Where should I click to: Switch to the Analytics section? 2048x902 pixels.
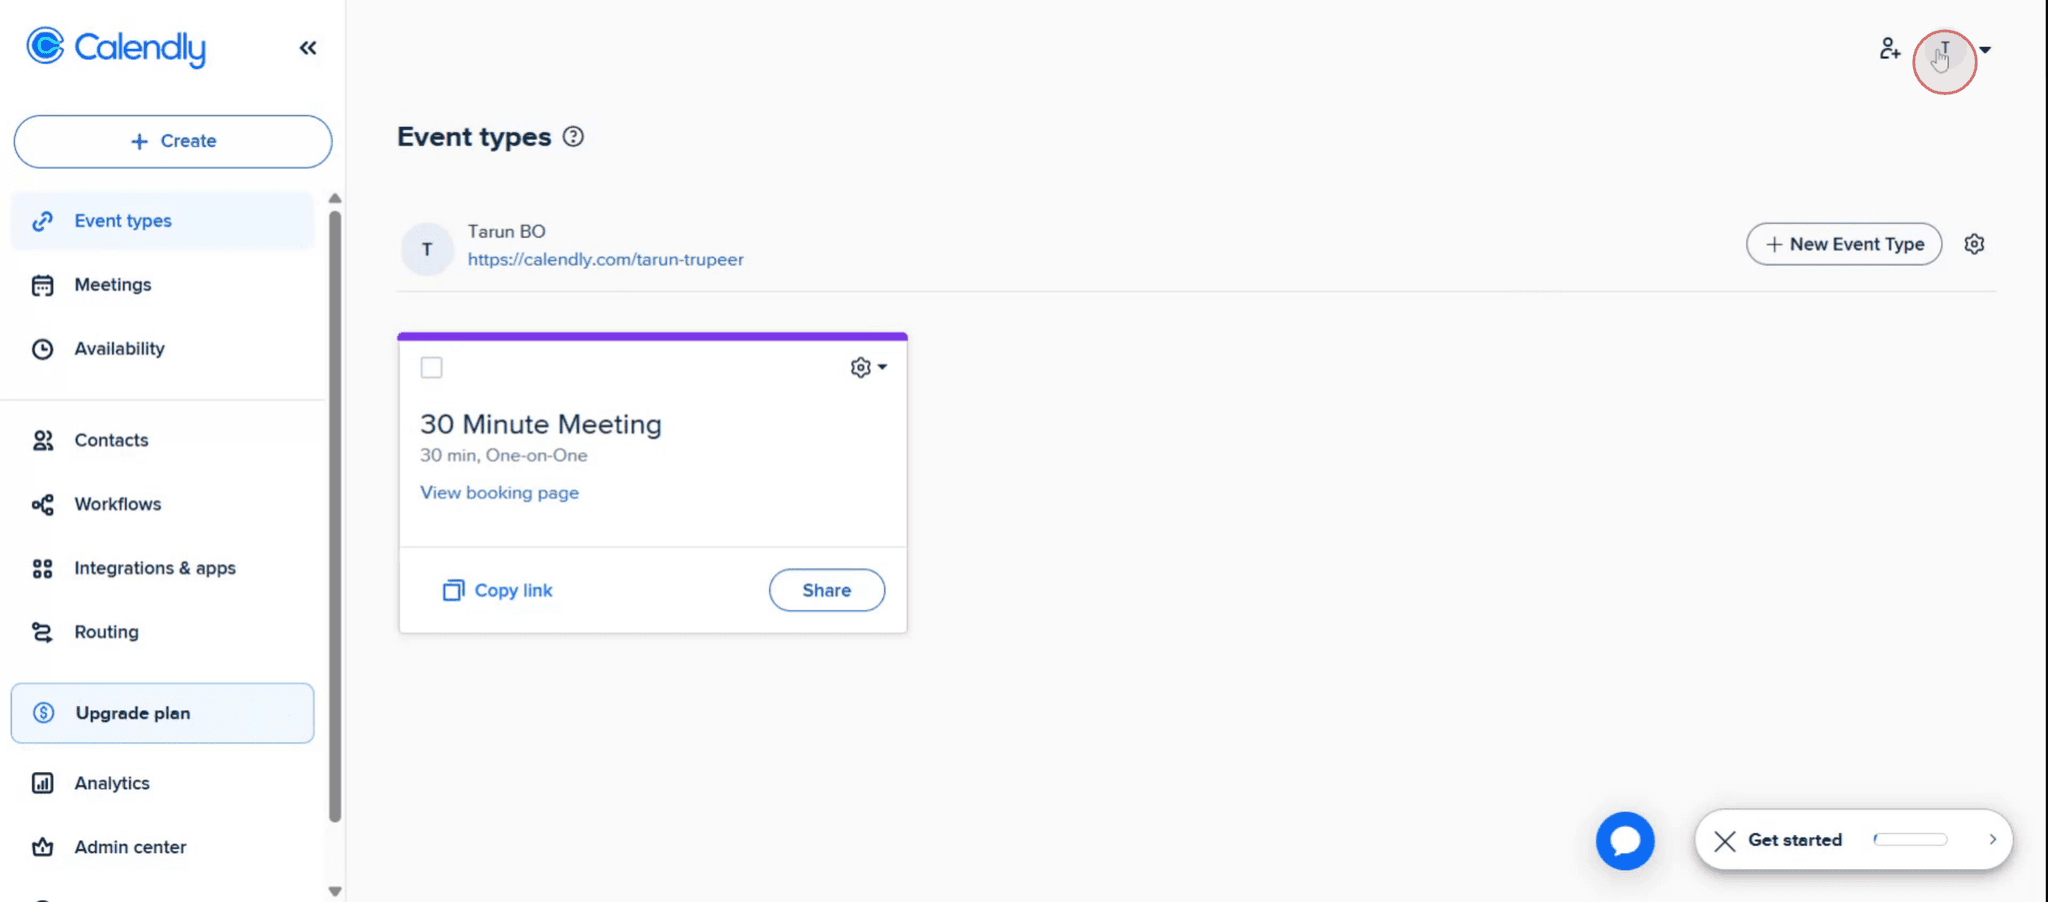pyautogui.click(x=111, y=783)
